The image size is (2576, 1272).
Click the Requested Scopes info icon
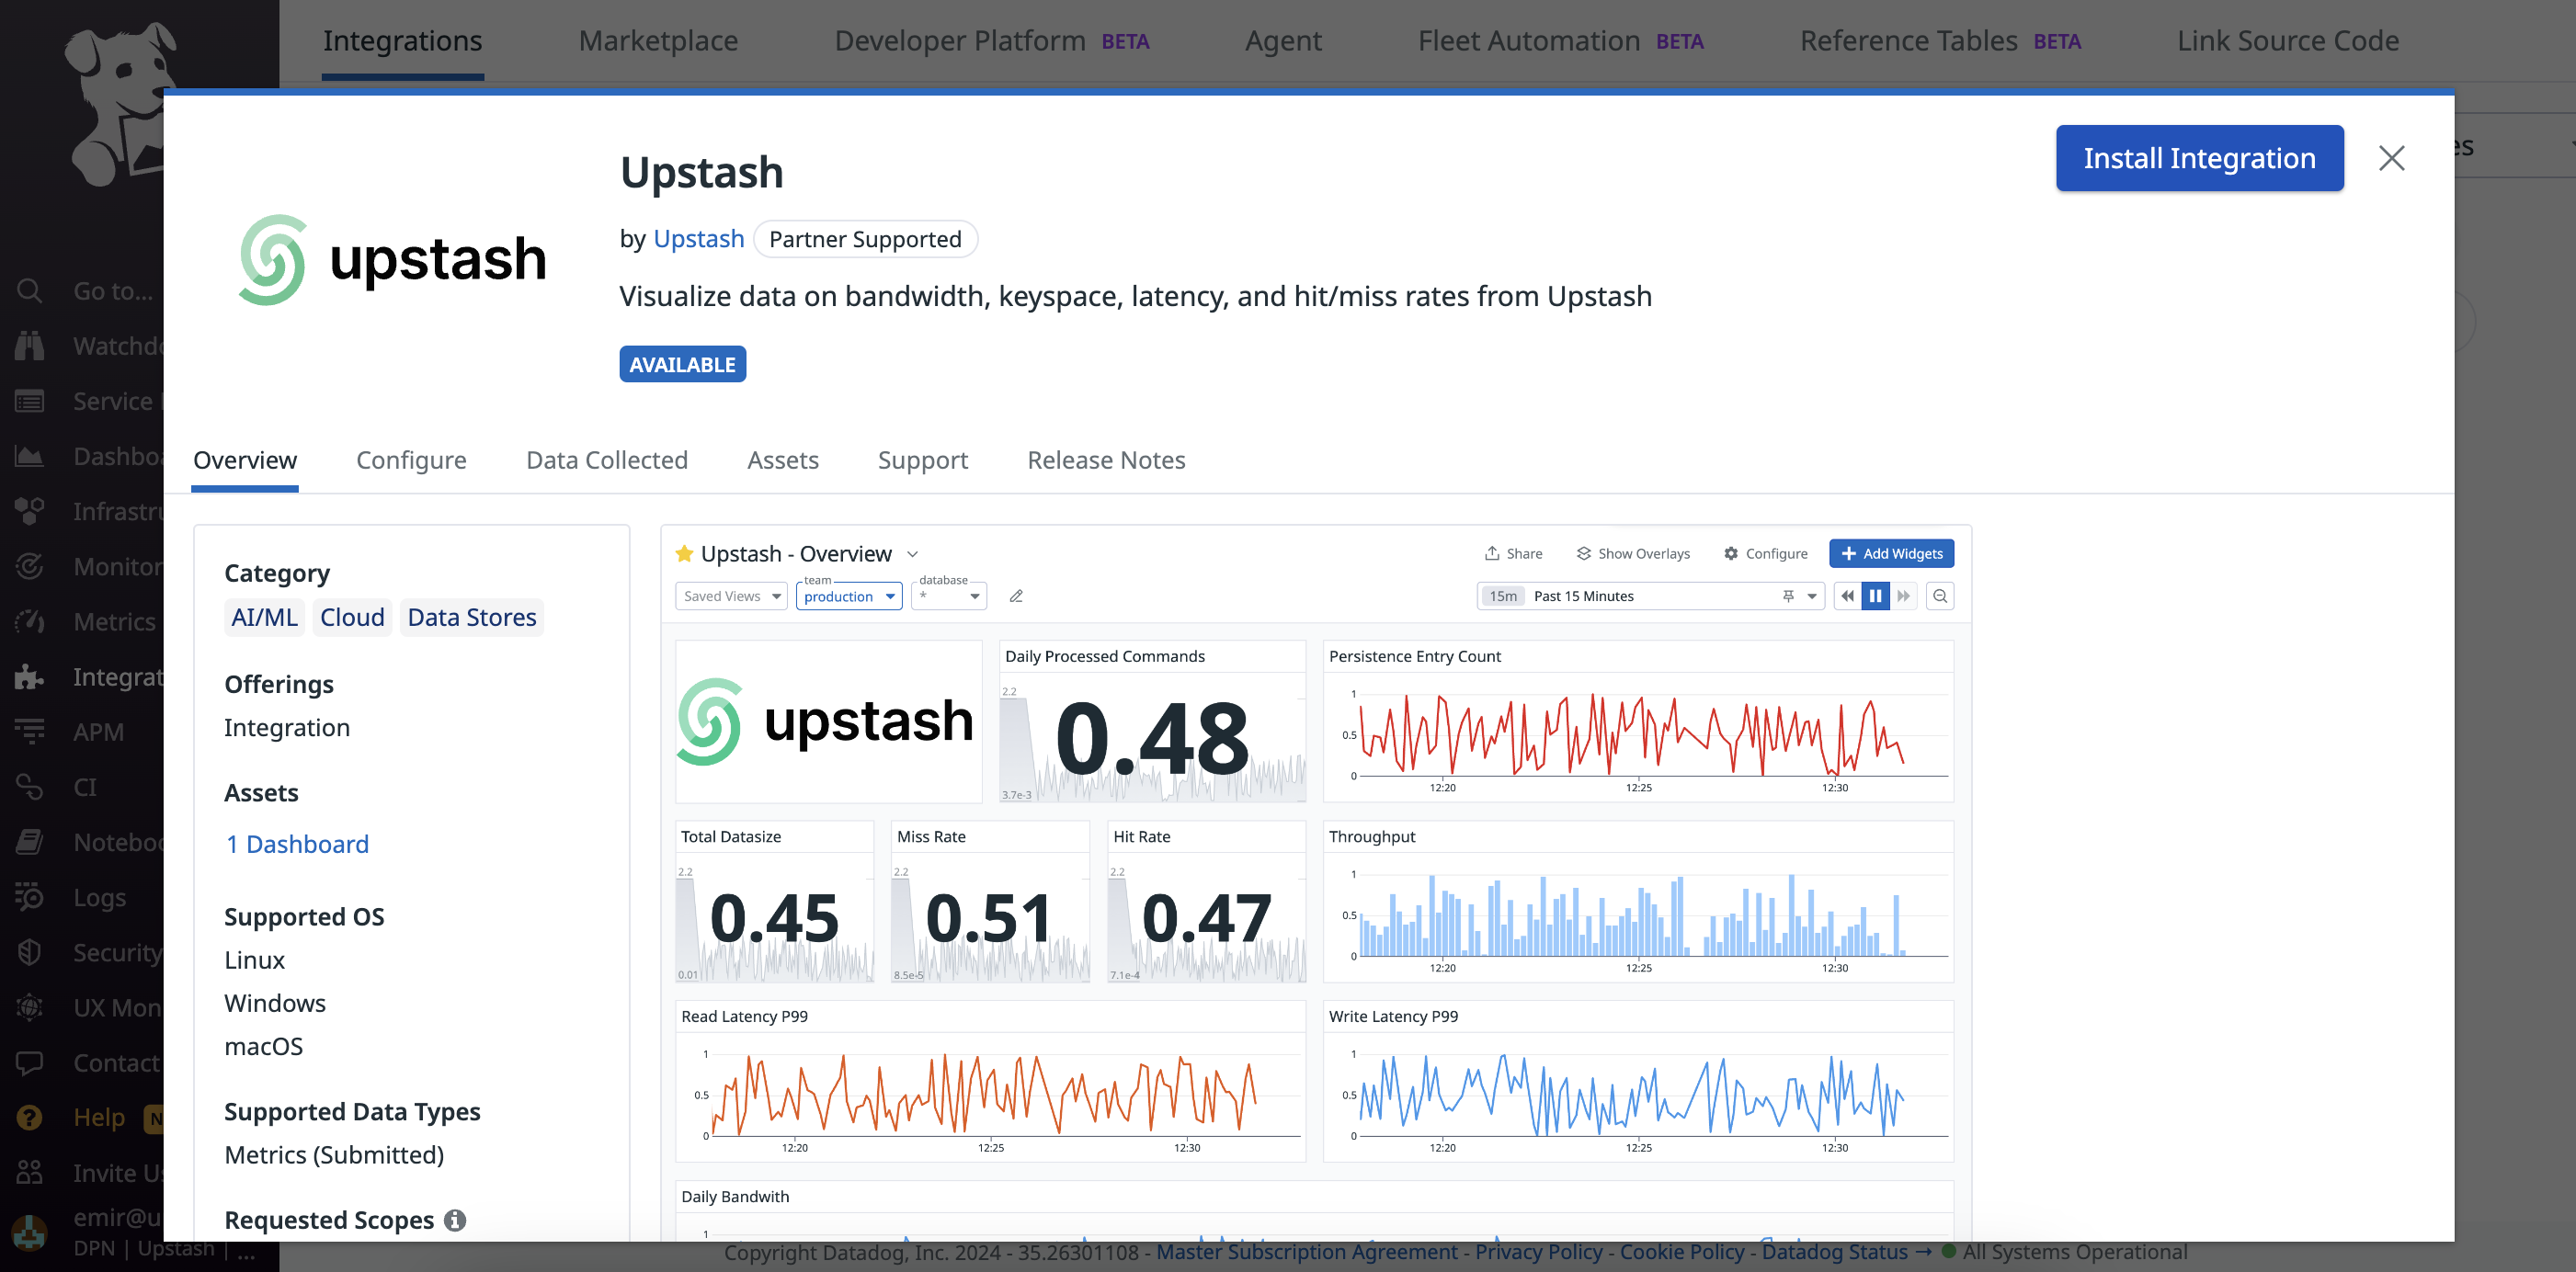[x=455, y=1220]
